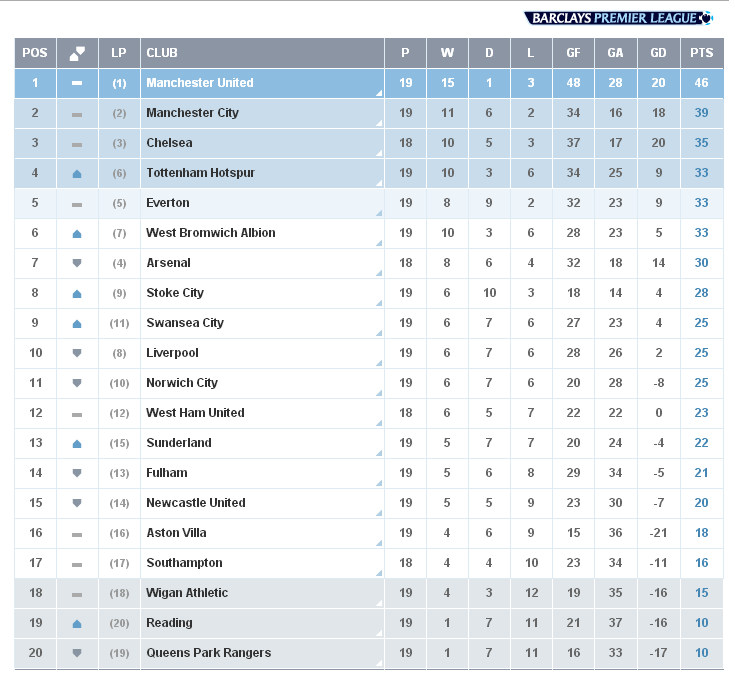
Task: Sort table by GD column header
Action: pos(659,53)
